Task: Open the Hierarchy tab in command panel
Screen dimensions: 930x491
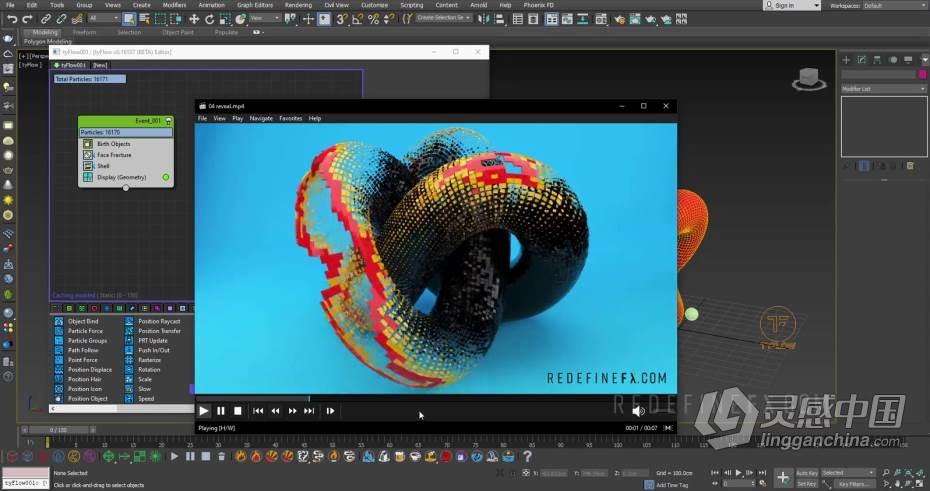Action: point(877,60)
